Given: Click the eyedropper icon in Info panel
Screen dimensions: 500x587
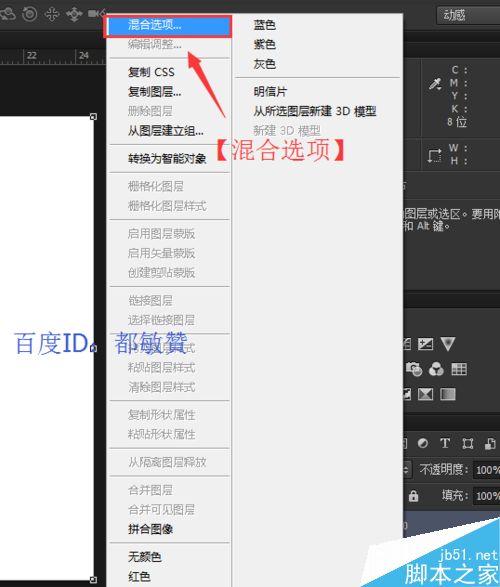Looking at the screenshot, I should pyautogui.click(x=435, y=84).
